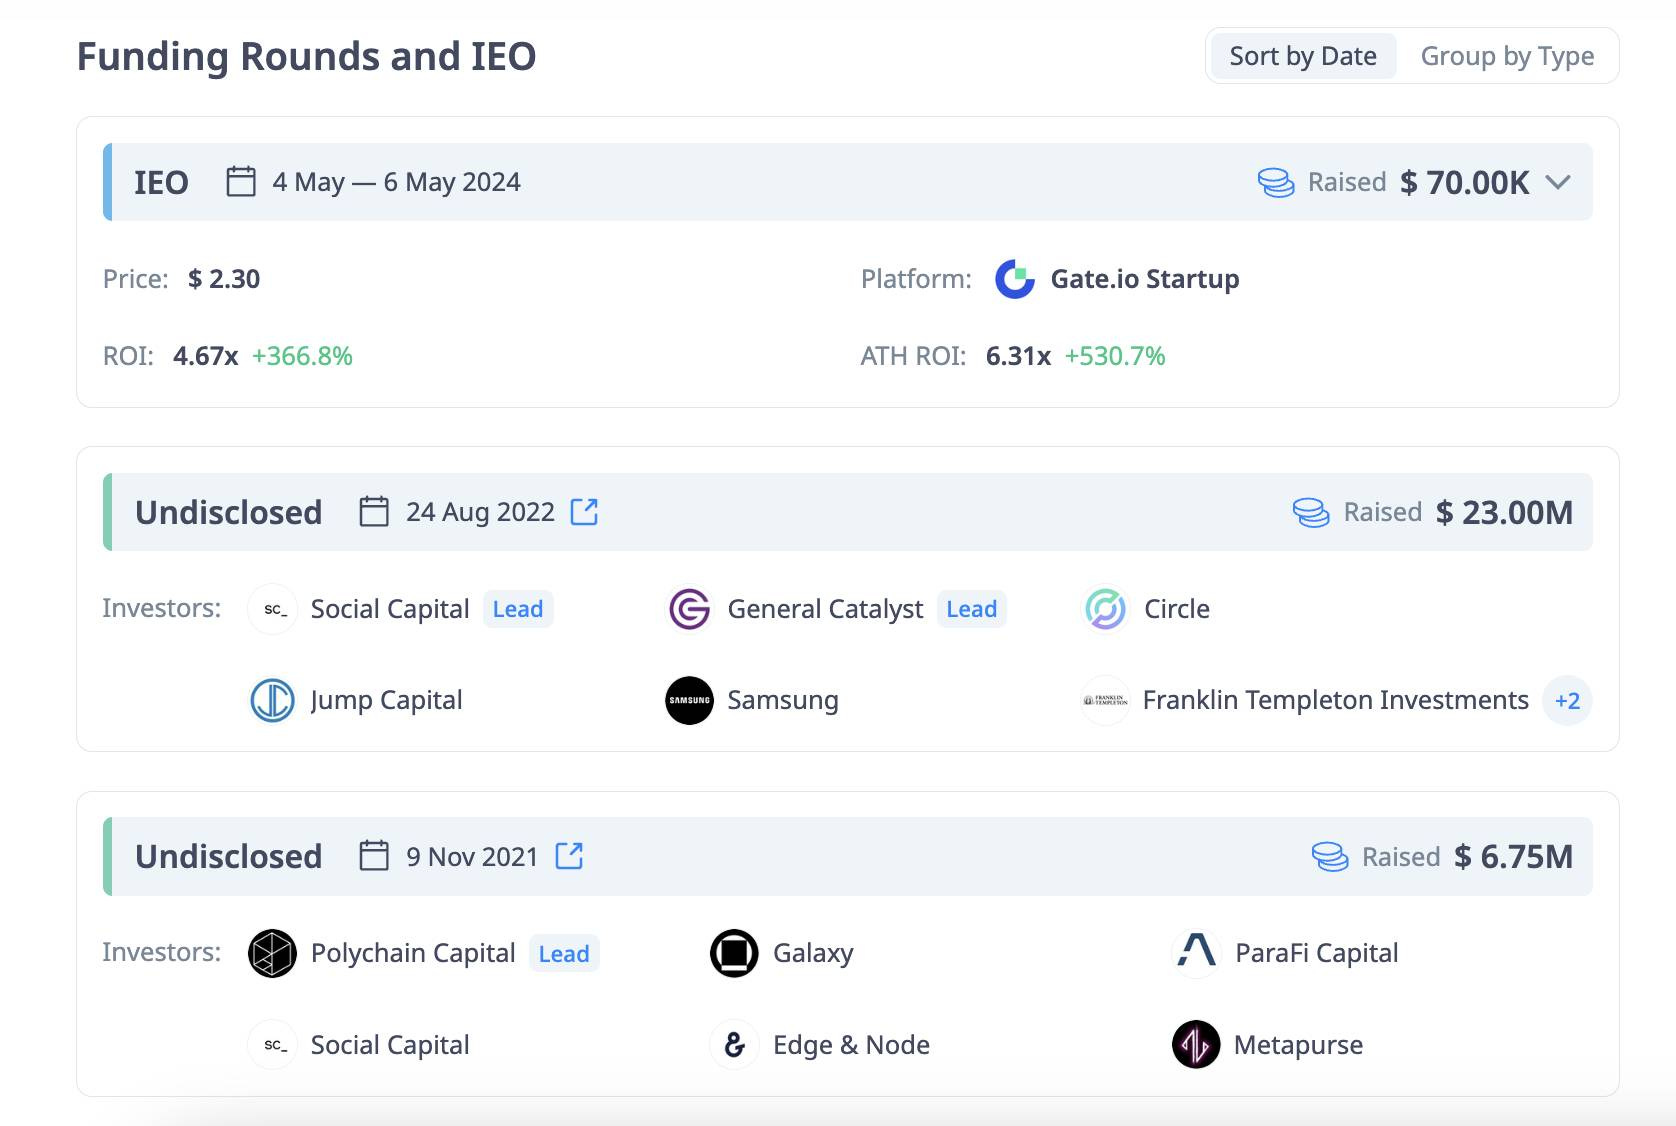Click the coins icon next to Raised $ 70.00K
The image size is (1676, 1126).
point(1276,182)
